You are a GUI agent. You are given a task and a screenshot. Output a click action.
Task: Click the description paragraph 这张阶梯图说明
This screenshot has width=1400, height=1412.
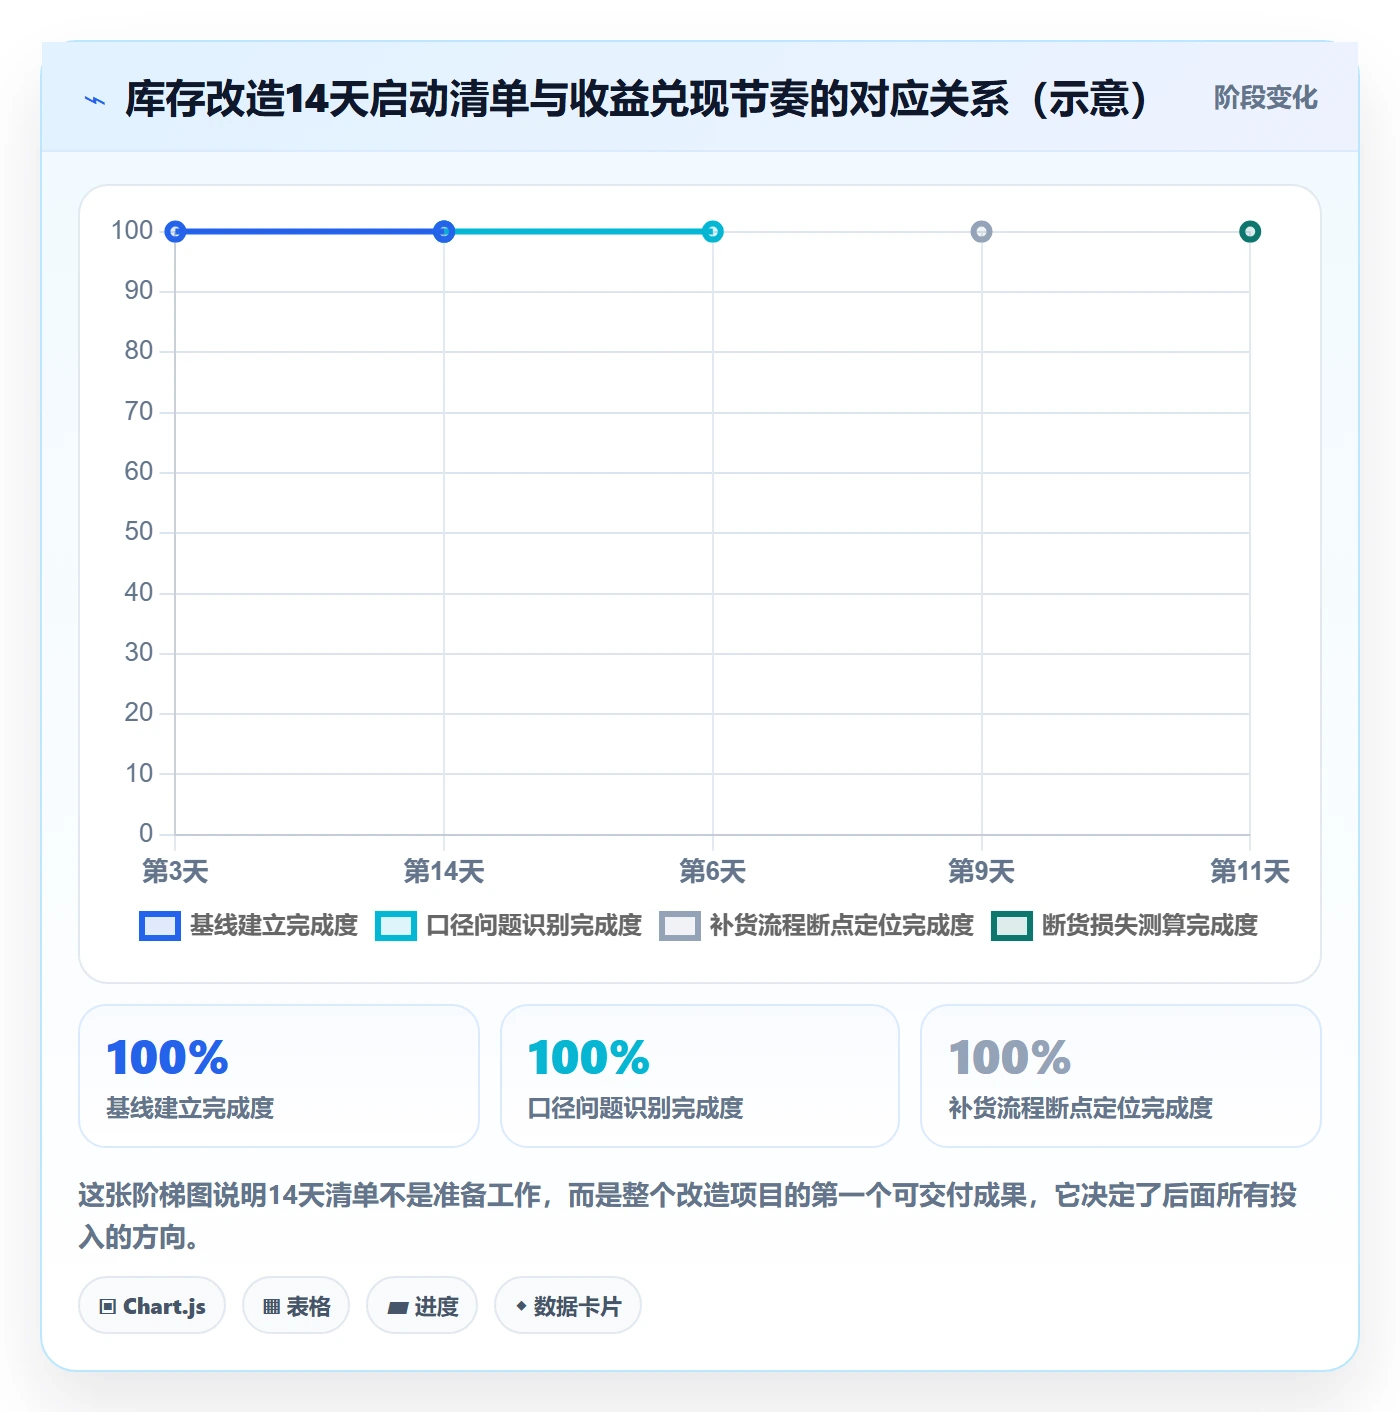(x=688, y=1216)
